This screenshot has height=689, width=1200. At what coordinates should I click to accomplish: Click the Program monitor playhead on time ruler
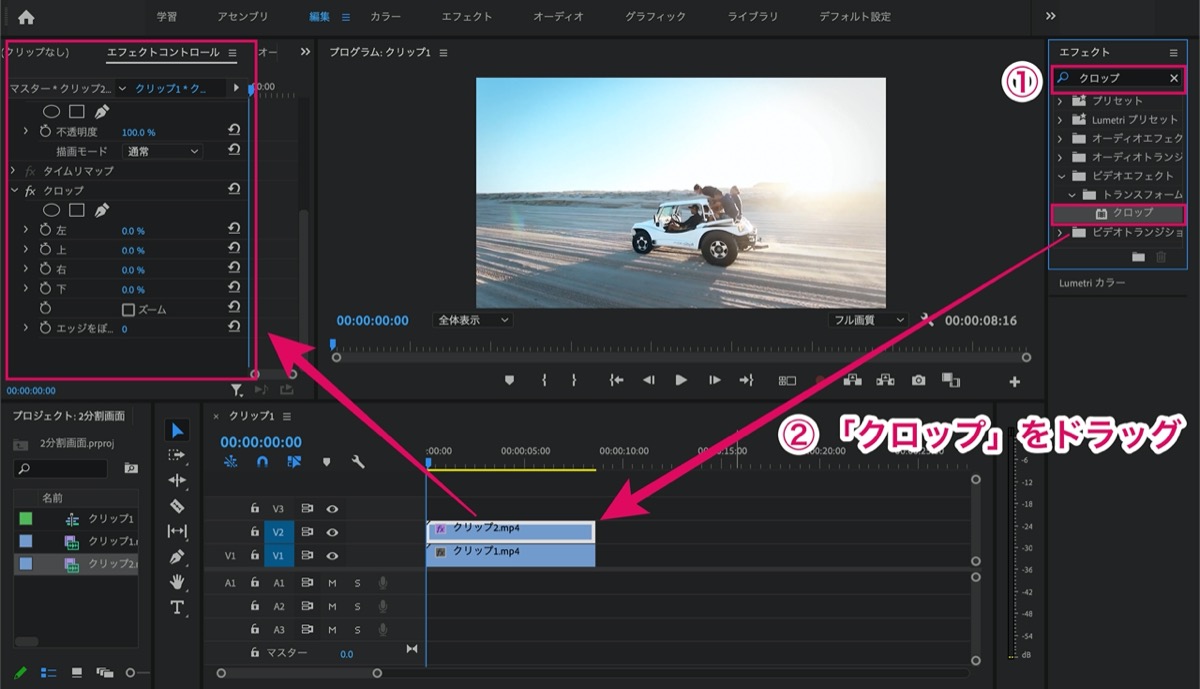click(x=333, y=344)
